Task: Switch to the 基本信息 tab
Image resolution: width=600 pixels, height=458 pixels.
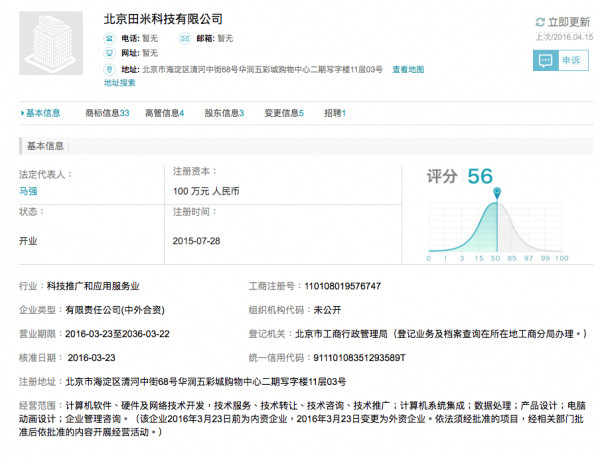Action: tap(42, 114)
